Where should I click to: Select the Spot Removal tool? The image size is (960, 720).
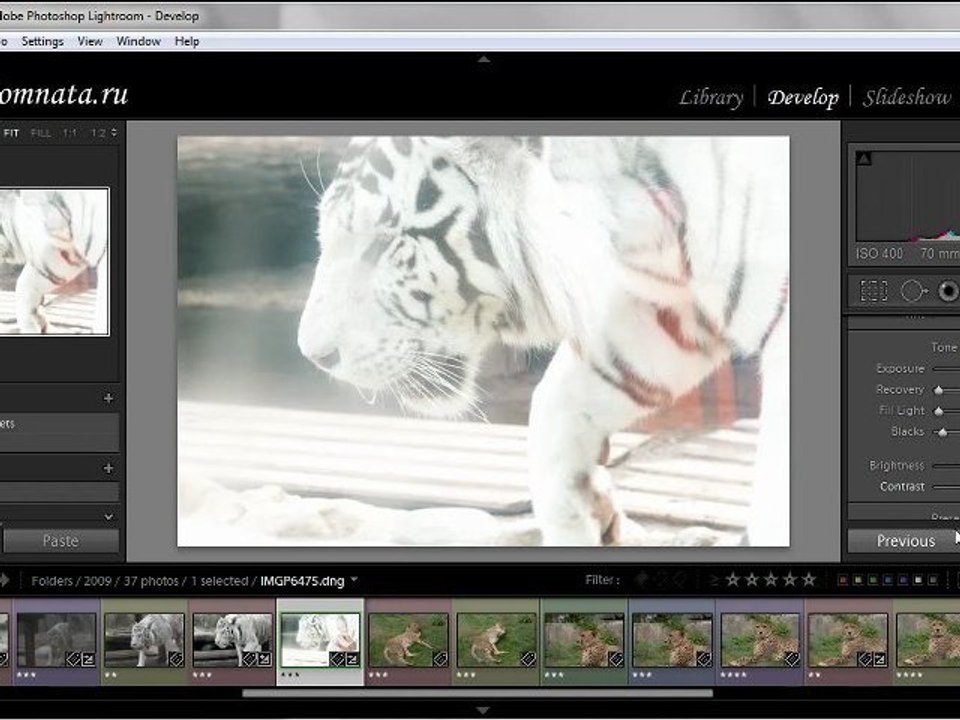click(x=913, y=290)
